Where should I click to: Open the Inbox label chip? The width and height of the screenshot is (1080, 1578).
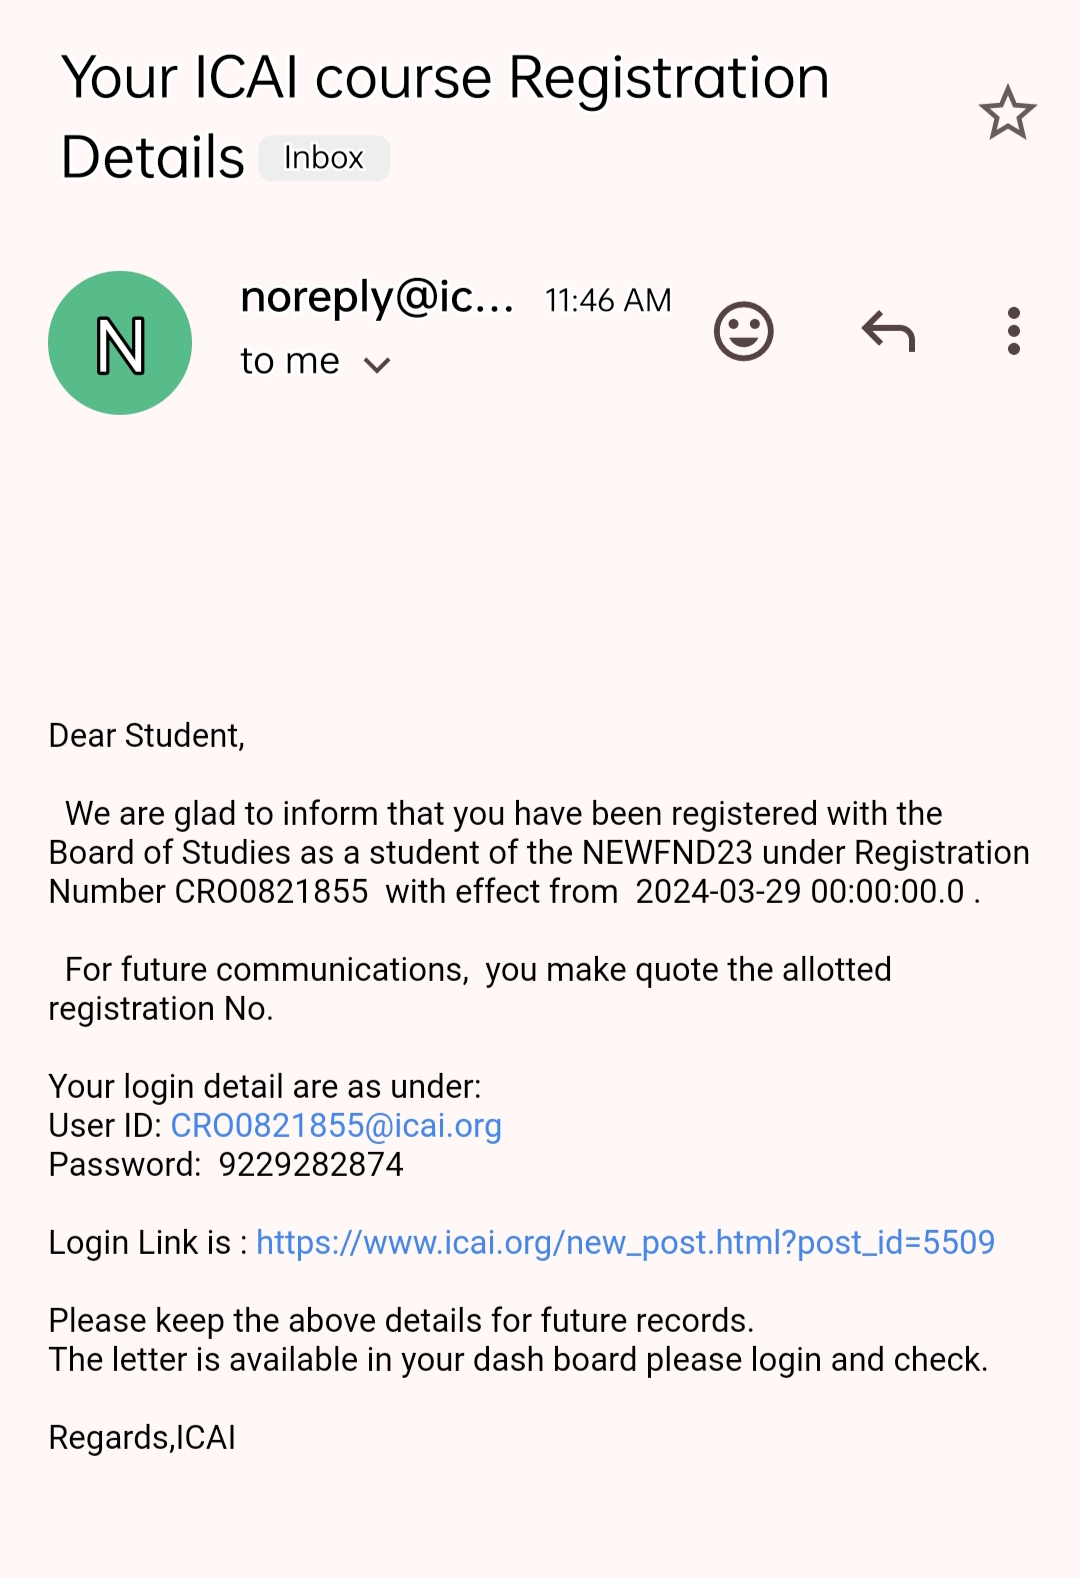[324, 158]
